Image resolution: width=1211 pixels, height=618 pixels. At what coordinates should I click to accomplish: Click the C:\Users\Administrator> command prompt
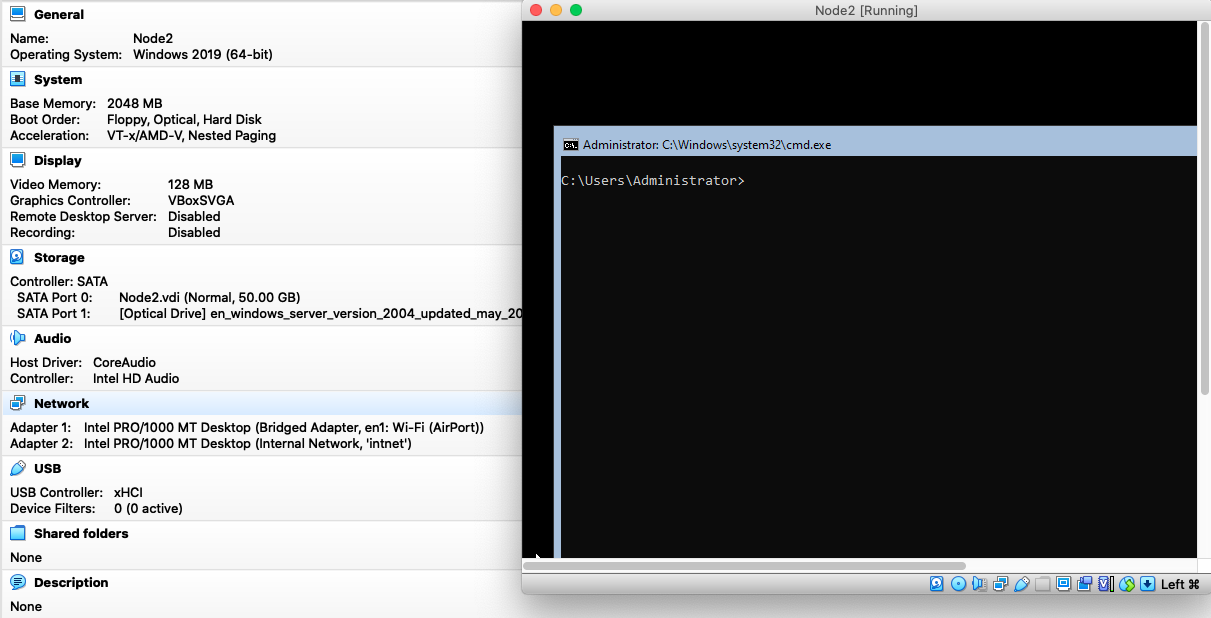[653, 181]
